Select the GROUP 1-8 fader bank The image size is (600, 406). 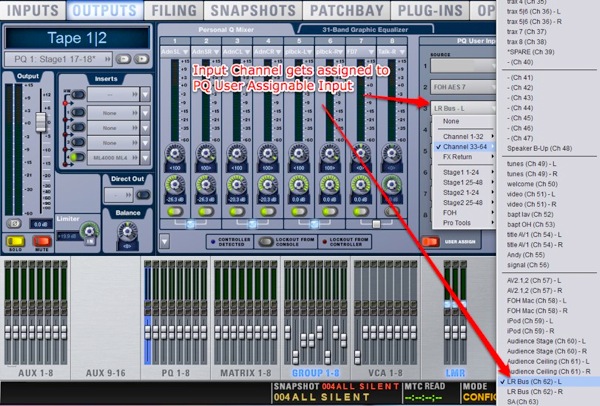tap(316, 372)
